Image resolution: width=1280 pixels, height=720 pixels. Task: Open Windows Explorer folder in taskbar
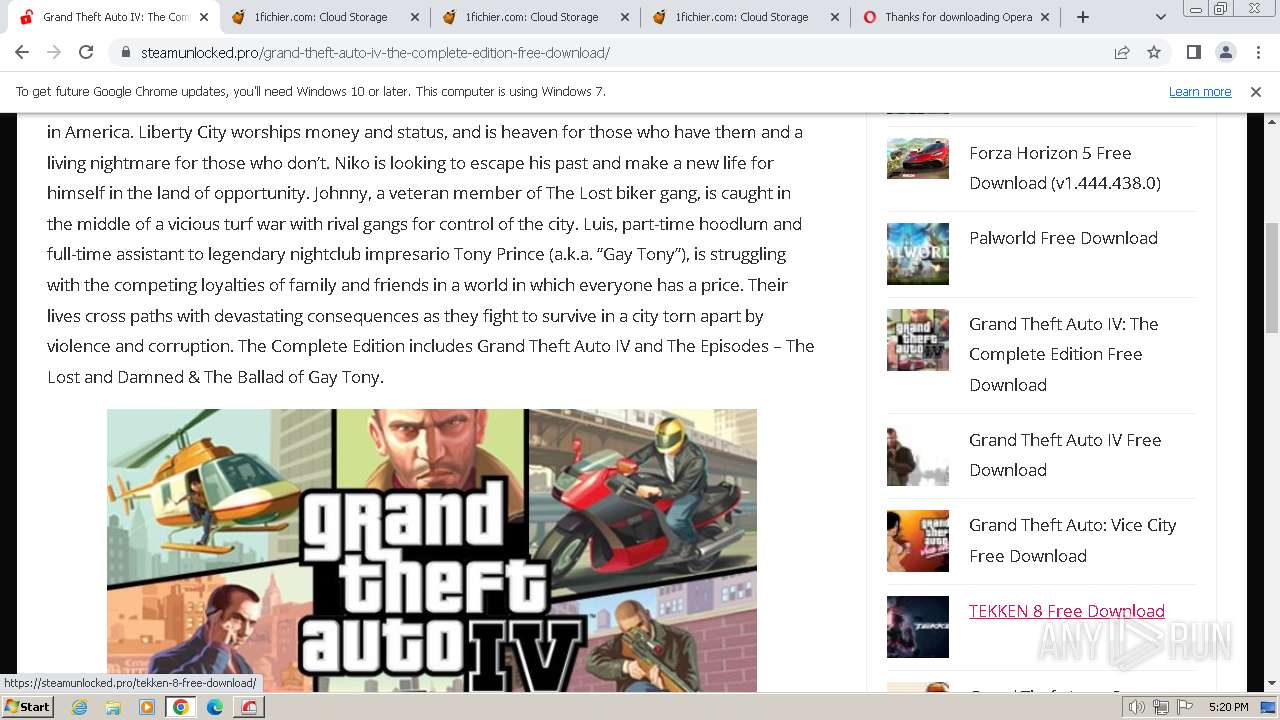click(113, 707)
